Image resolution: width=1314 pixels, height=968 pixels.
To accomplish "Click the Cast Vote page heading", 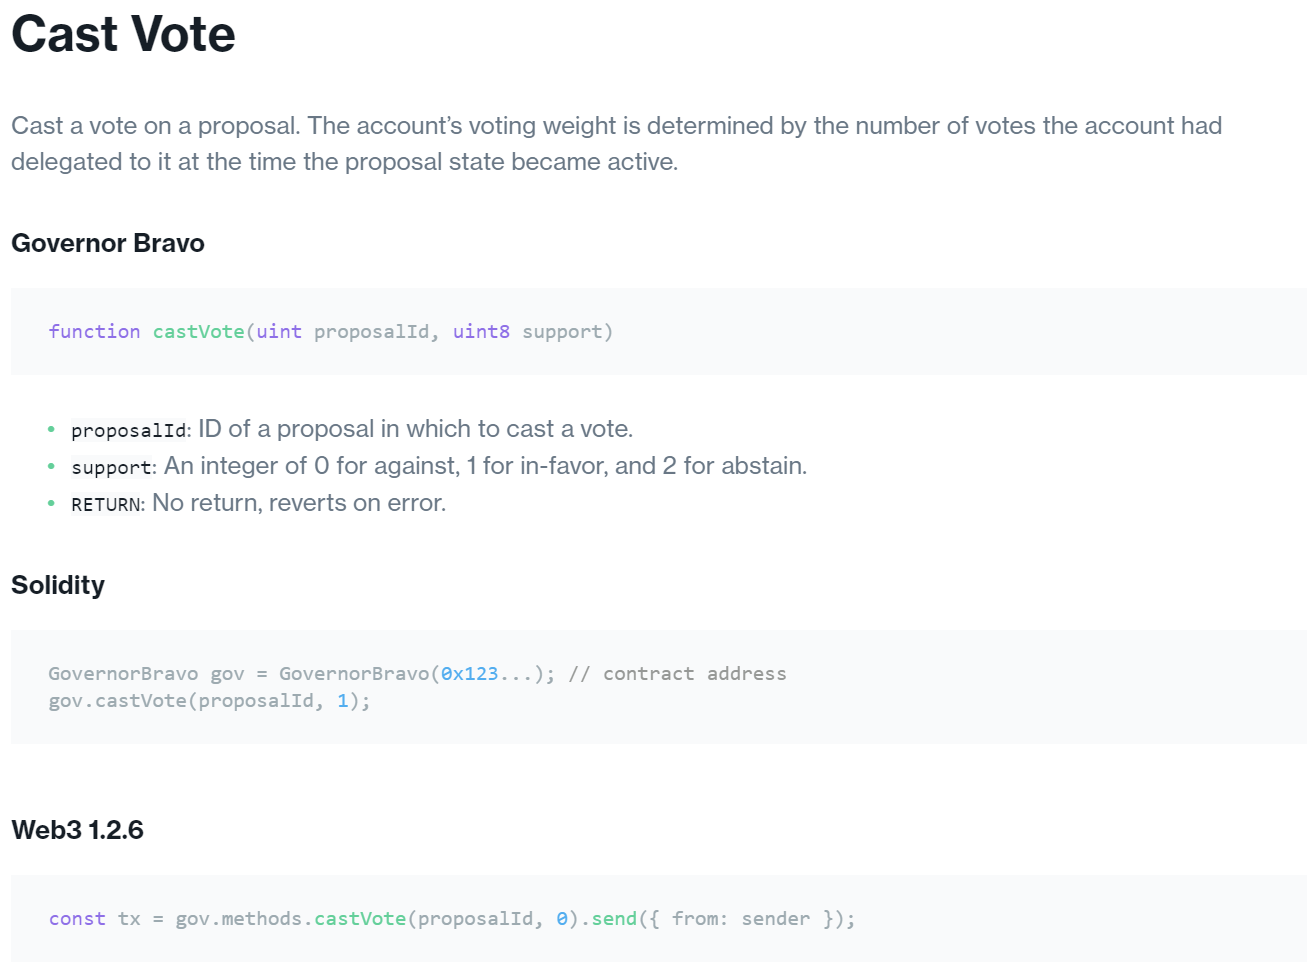I will pyautogui.click(x=123, y=34).
